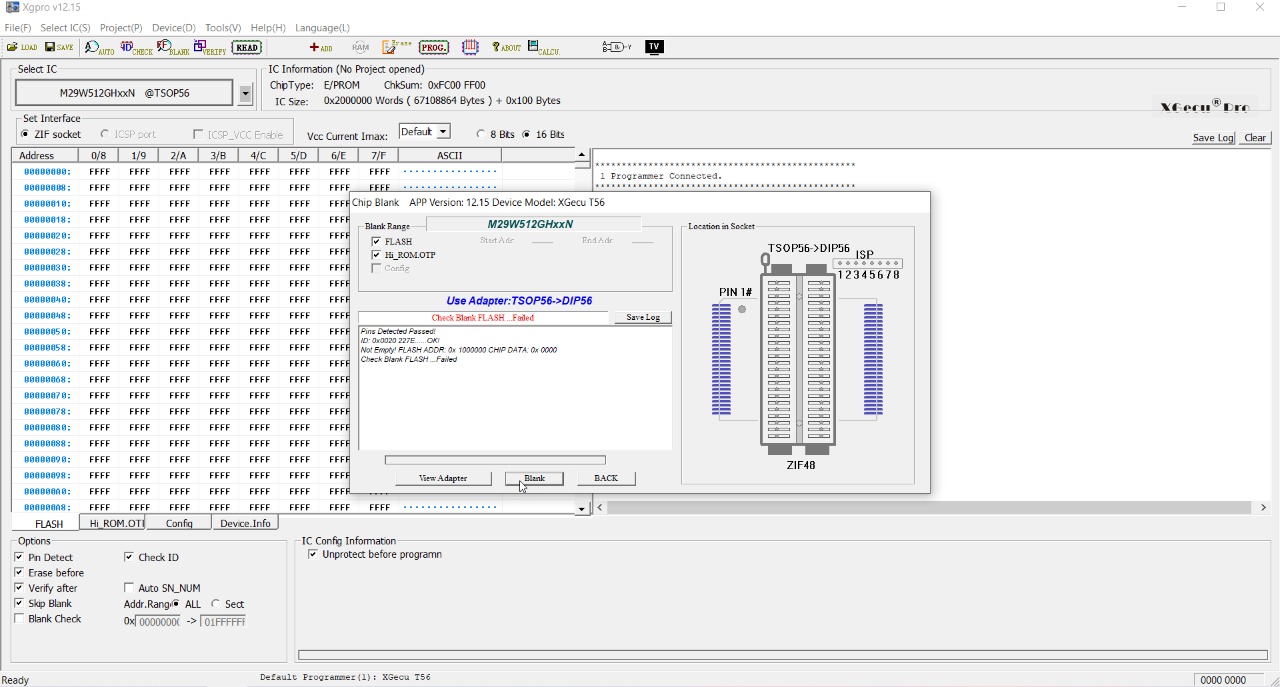Open the Select IC dropdown arrow
Screen dimensions: 1280x687
point(245,93)
